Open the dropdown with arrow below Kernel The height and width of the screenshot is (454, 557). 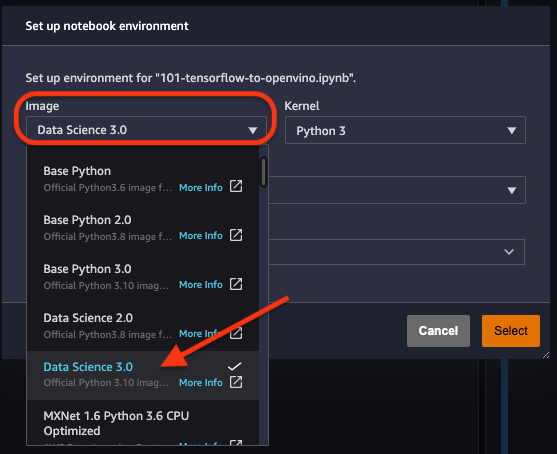[397, 190]
